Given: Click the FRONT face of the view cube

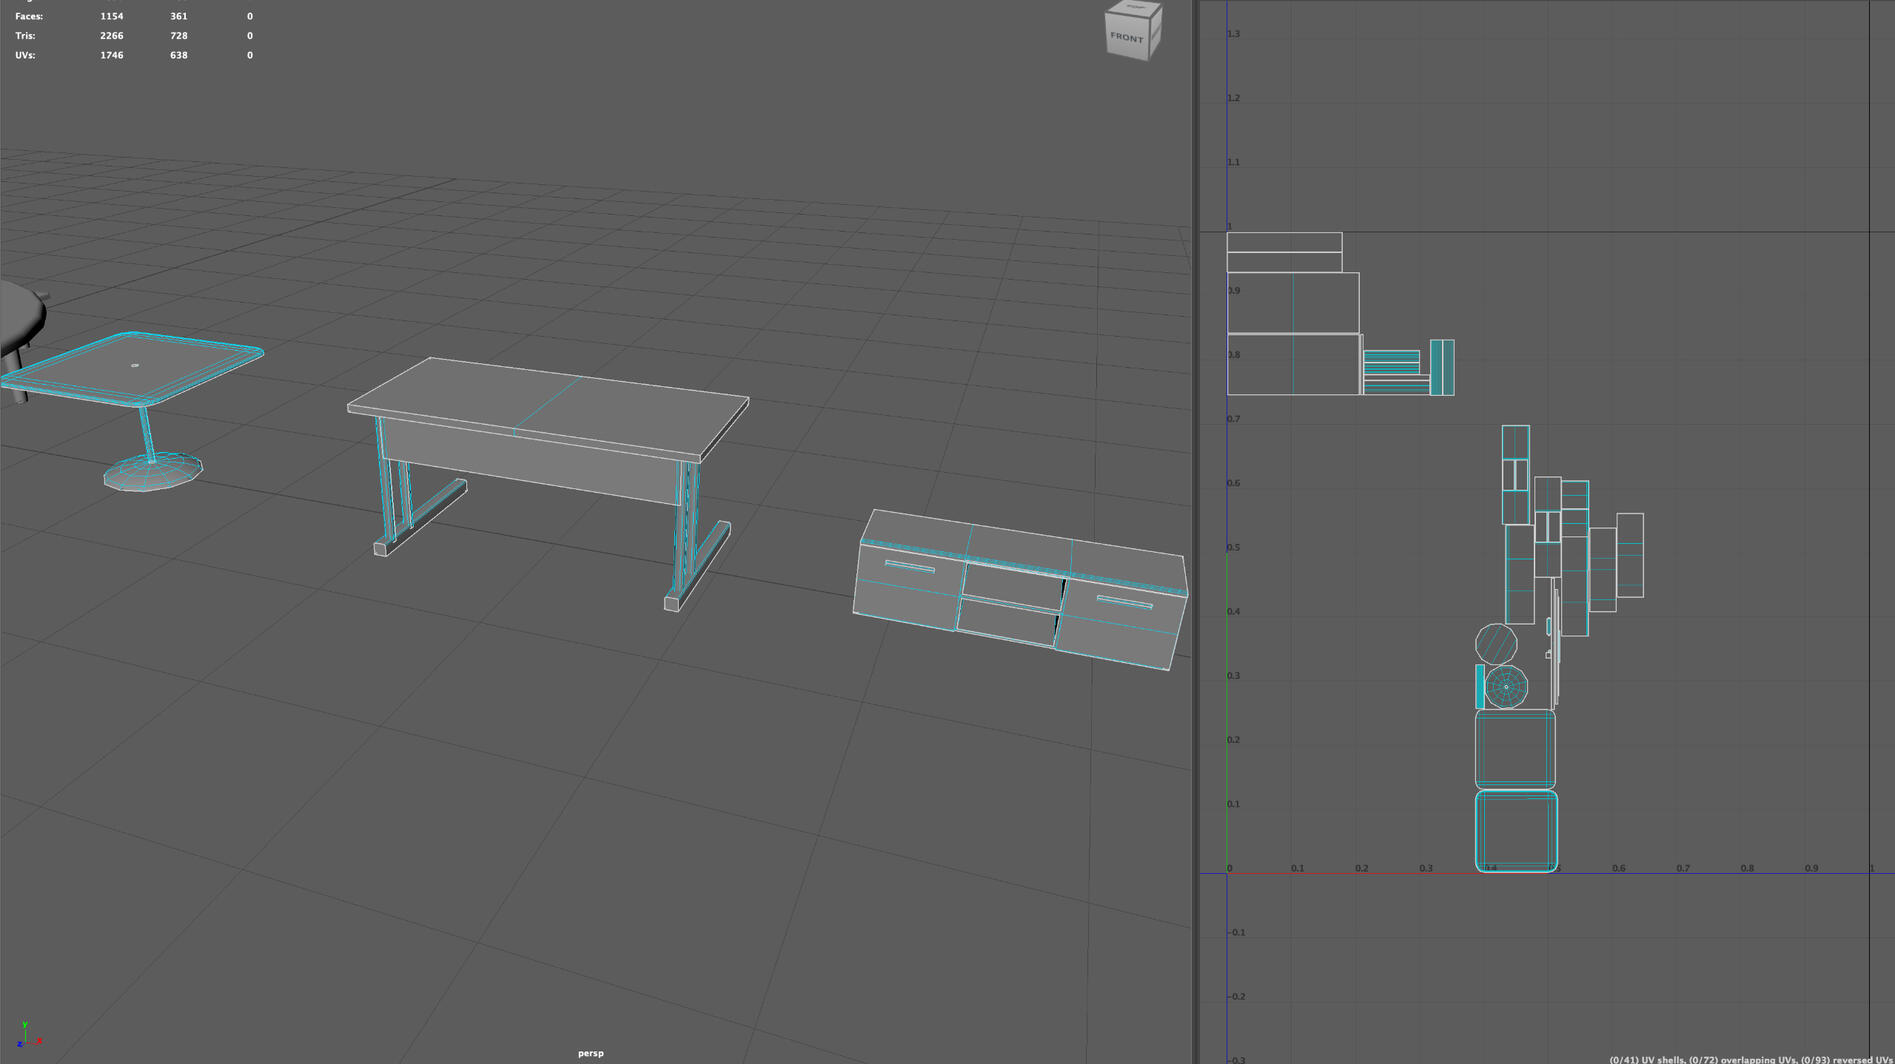Looking at the screenshot, I should (x=1126, y=37).
